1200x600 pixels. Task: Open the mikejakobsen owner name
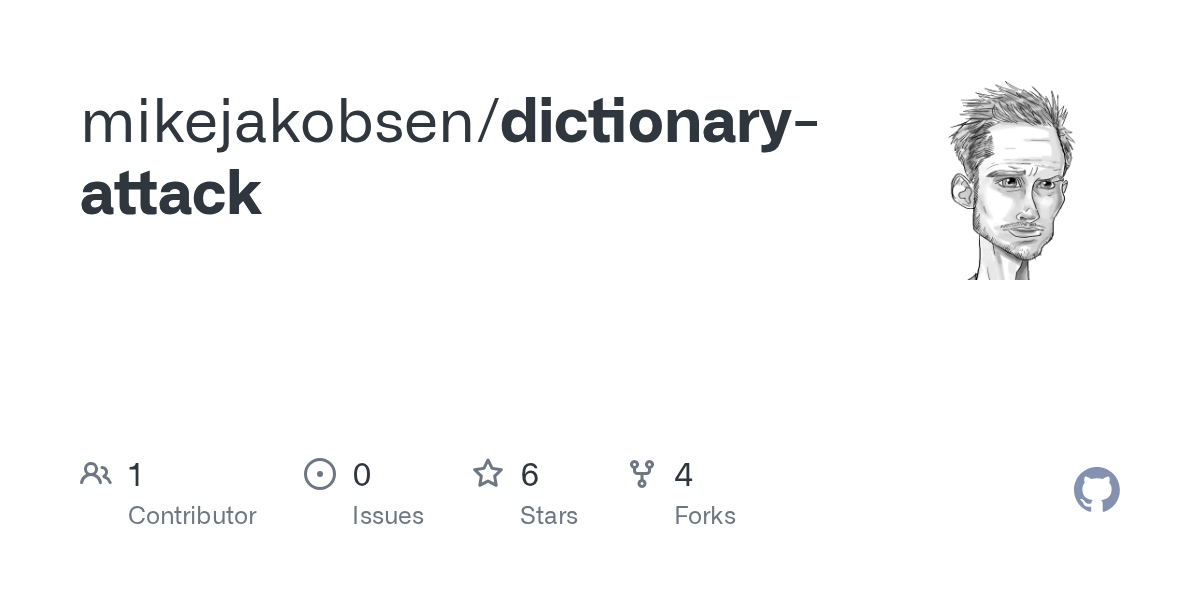(279, 121)
